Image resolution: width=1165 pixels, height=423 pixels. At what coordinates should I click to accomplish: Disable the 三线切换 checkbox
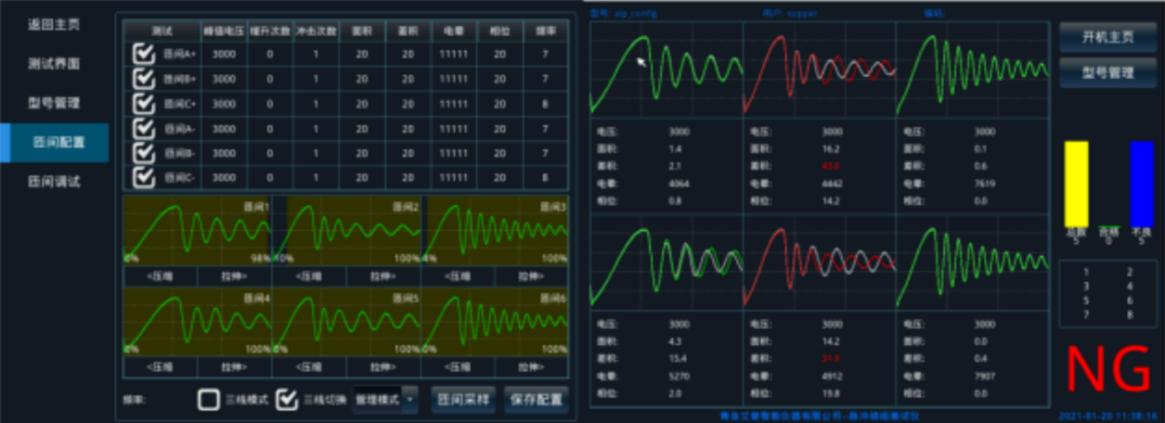[x=287, y=400]
